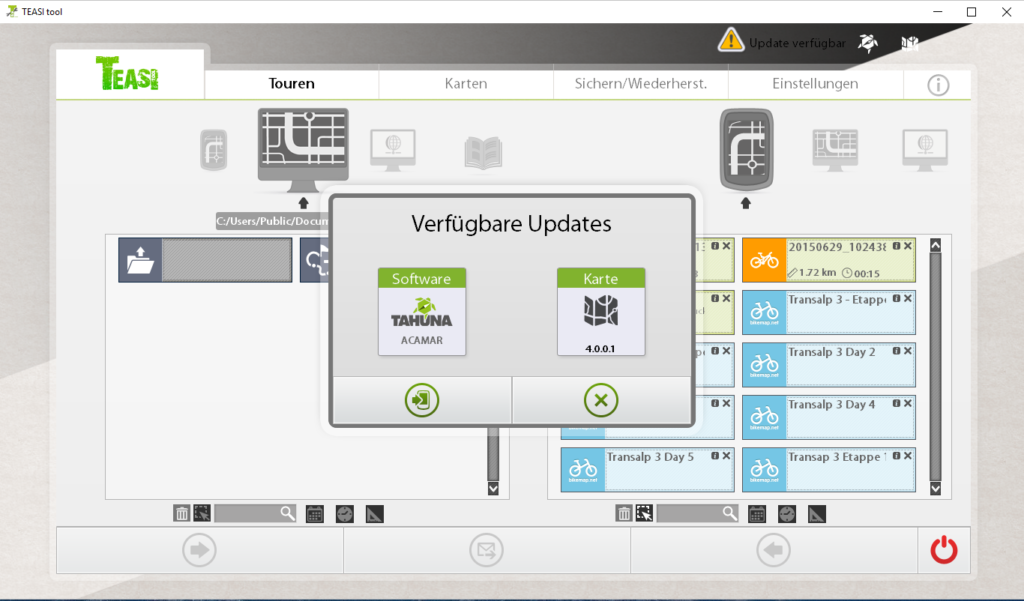Delete the Transalp 3 Day 4 tour
The width and height of the screenshot is (1024, 601).
(x=908, y=404)
